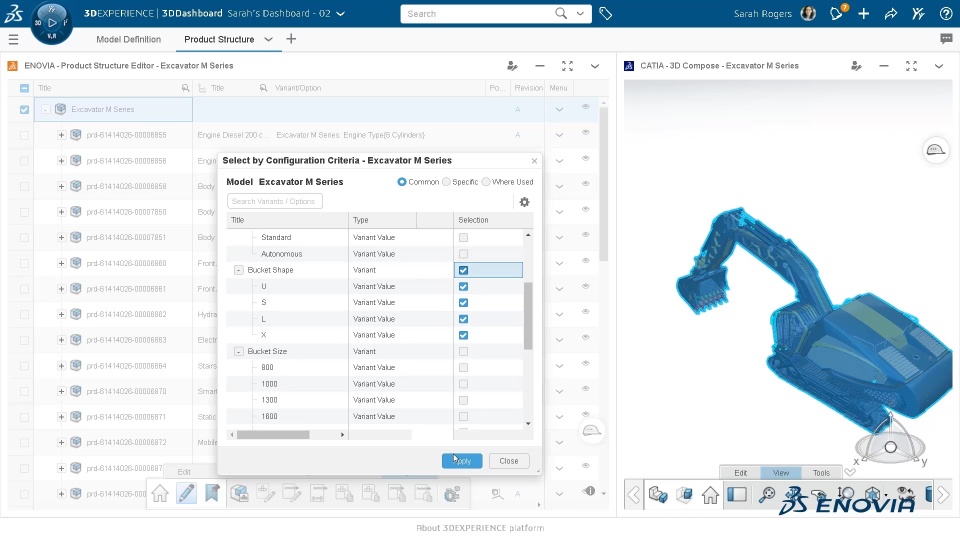Uncheck the S variant value checkbox
Screen dimensions: 960x540
click(x=463, y=302)
